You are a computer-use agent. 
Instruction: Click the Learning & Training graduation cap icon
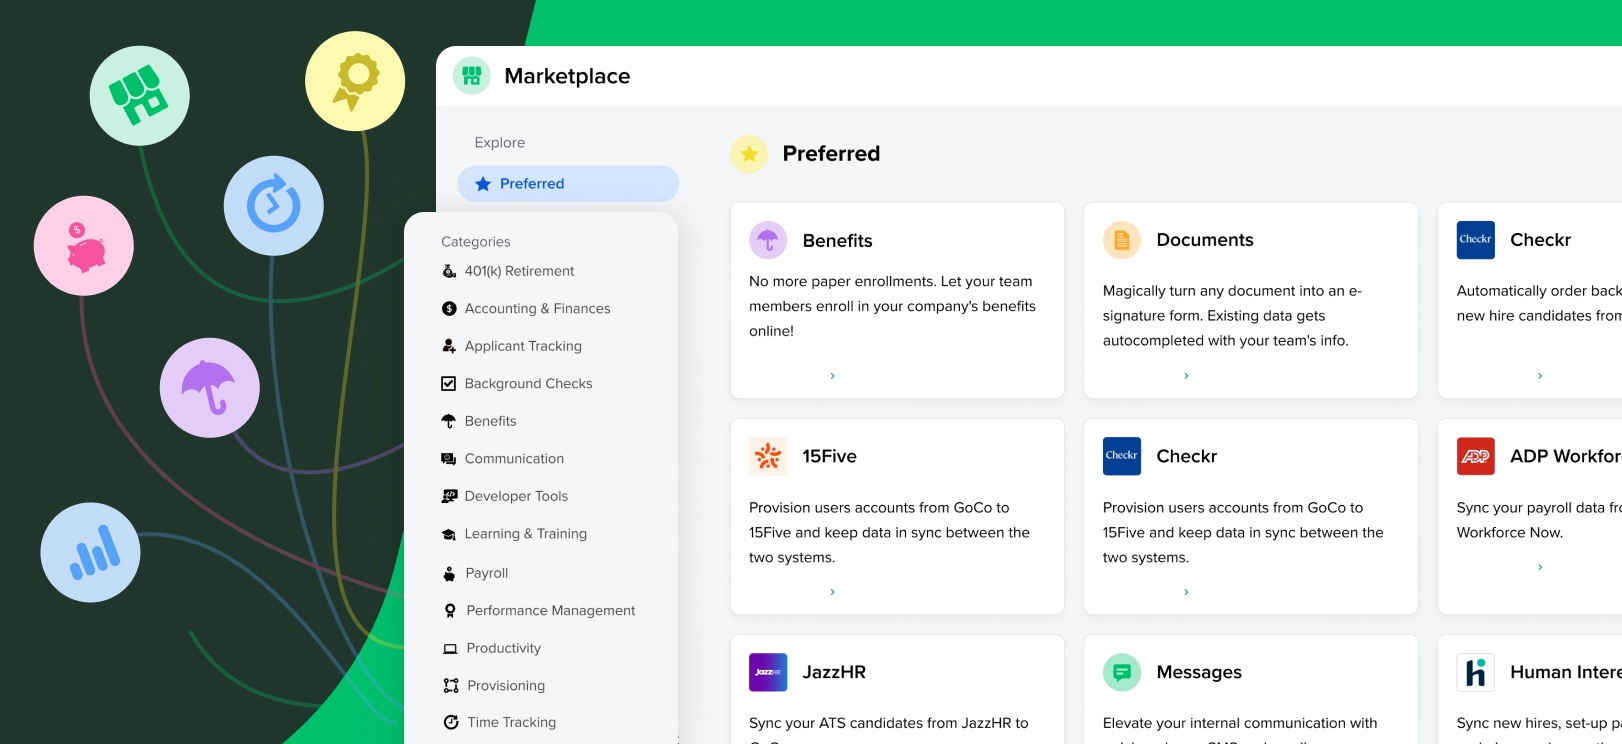(x=449, y=534)
